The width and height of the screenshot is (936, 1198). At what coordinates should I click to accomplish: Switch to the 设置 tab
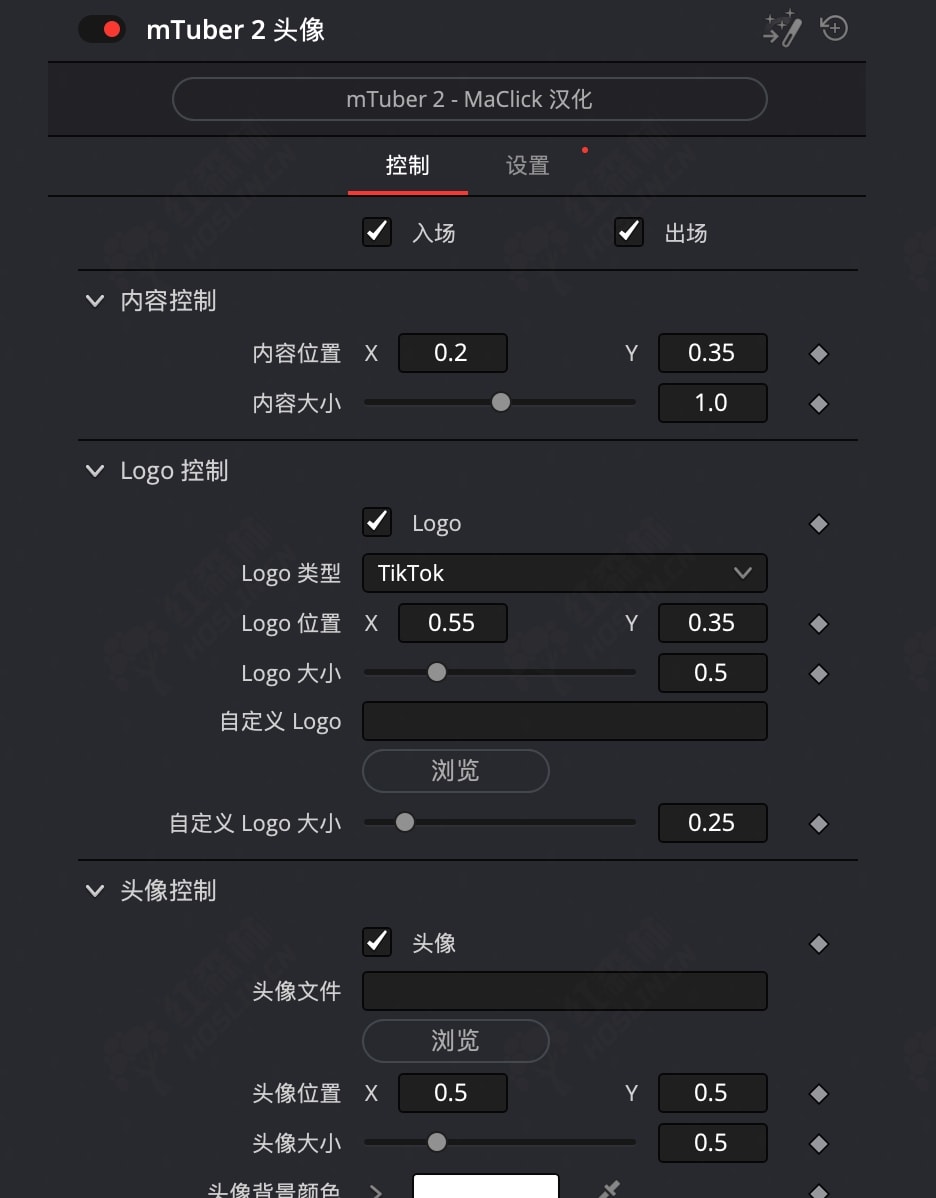527,166
